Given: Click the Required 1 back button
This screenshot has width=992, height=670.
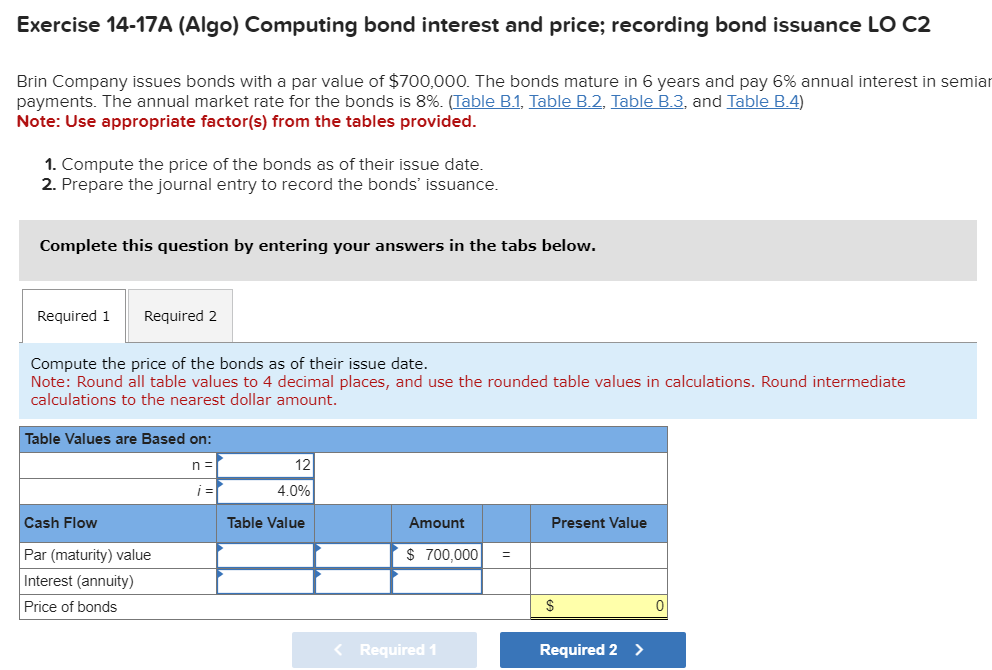Looking at the screenshot, I should 384,649.
